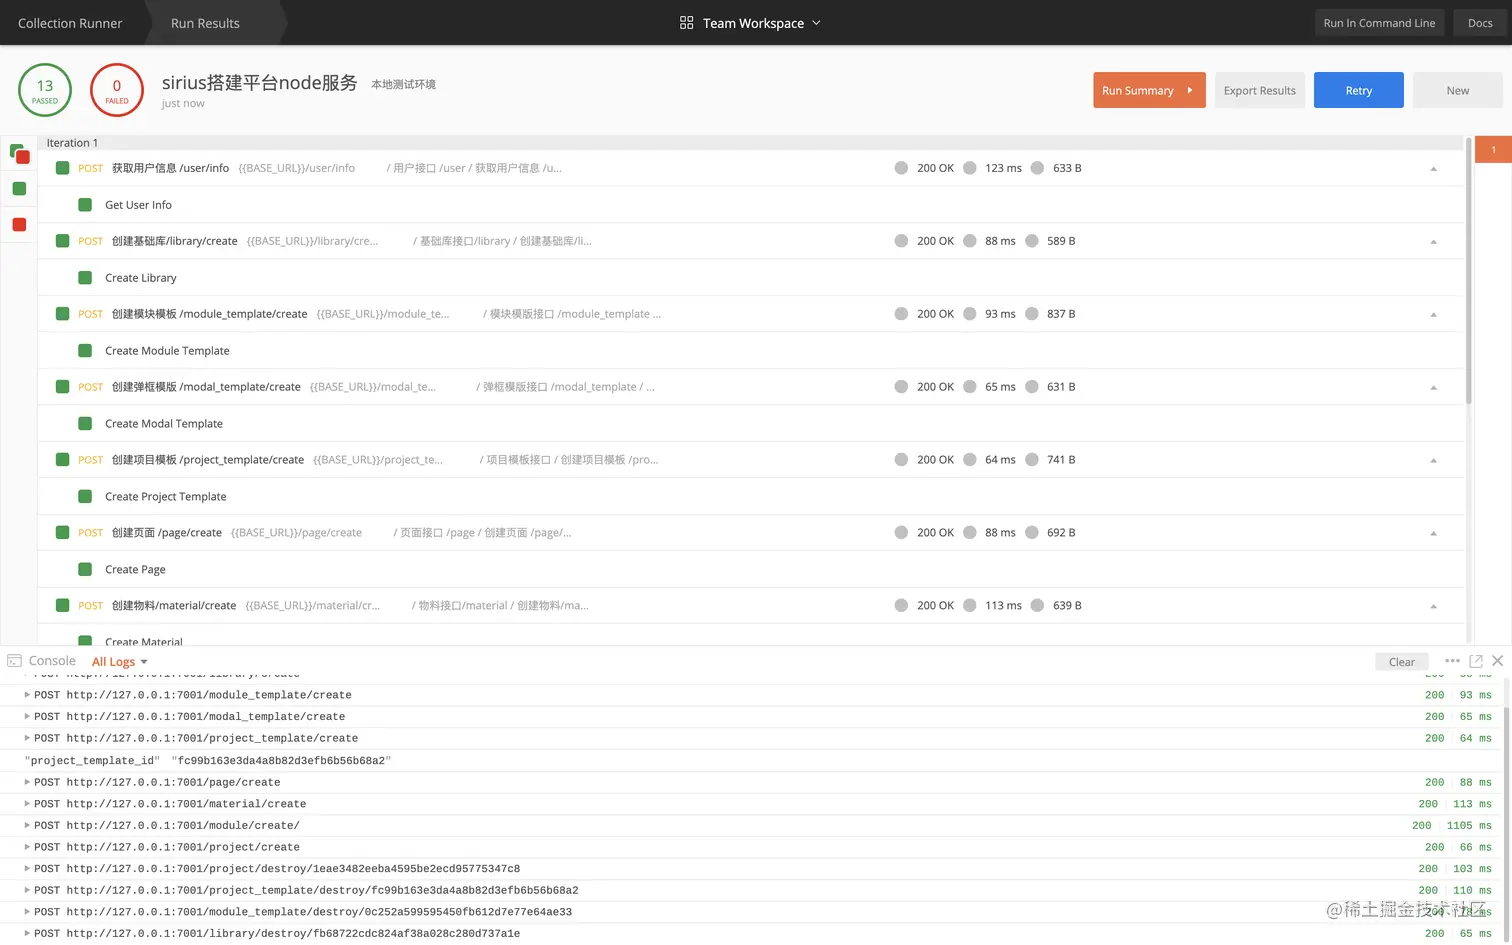The height and width of the screenshot is (945, 1512).
Task: Close the console panel
Action: (1497, 661)
